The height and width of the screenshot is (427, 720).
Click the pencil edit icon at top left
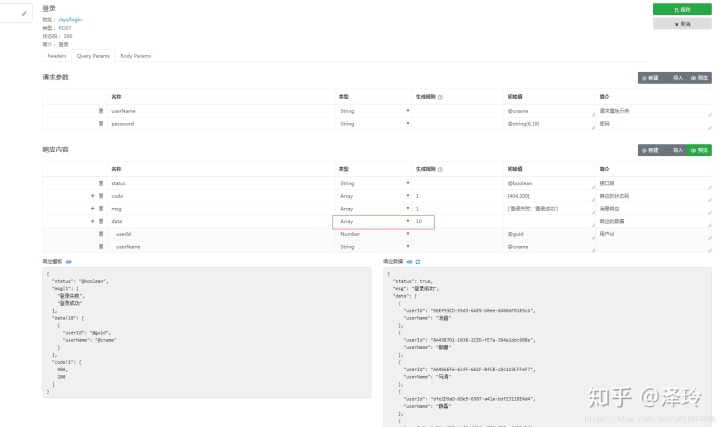click(x=24, y=13)
